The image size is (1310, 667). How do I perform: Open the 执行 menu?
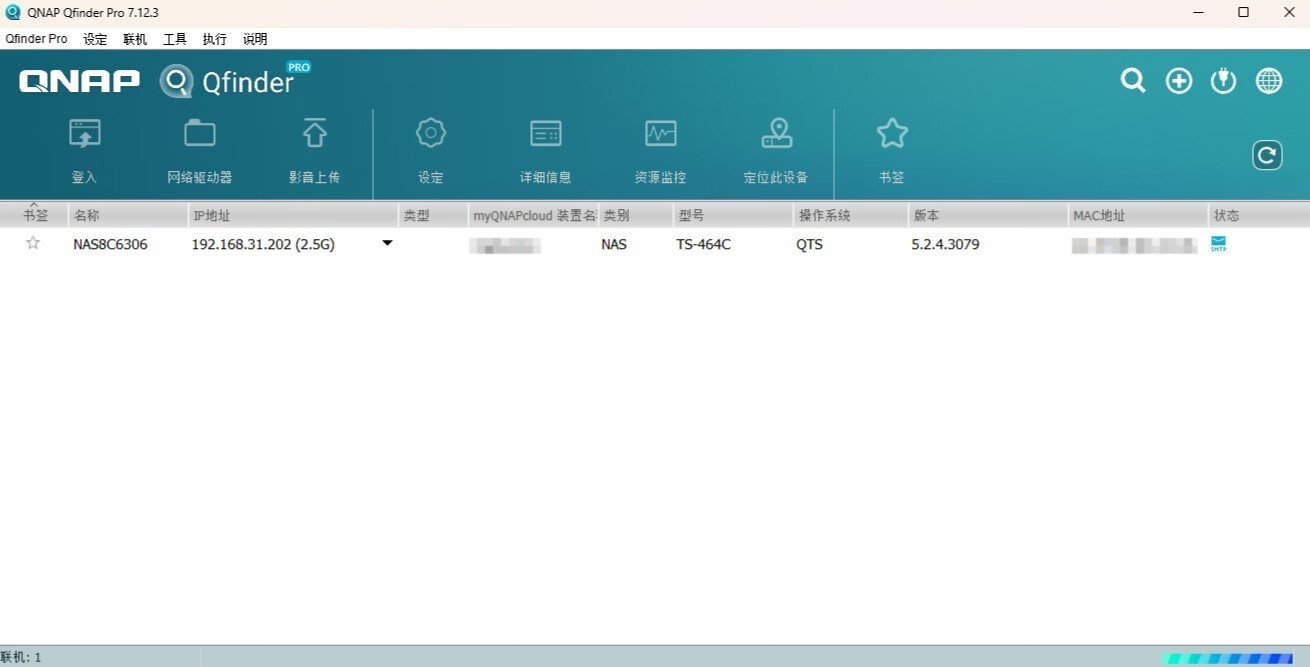click(x=215, y=39)
